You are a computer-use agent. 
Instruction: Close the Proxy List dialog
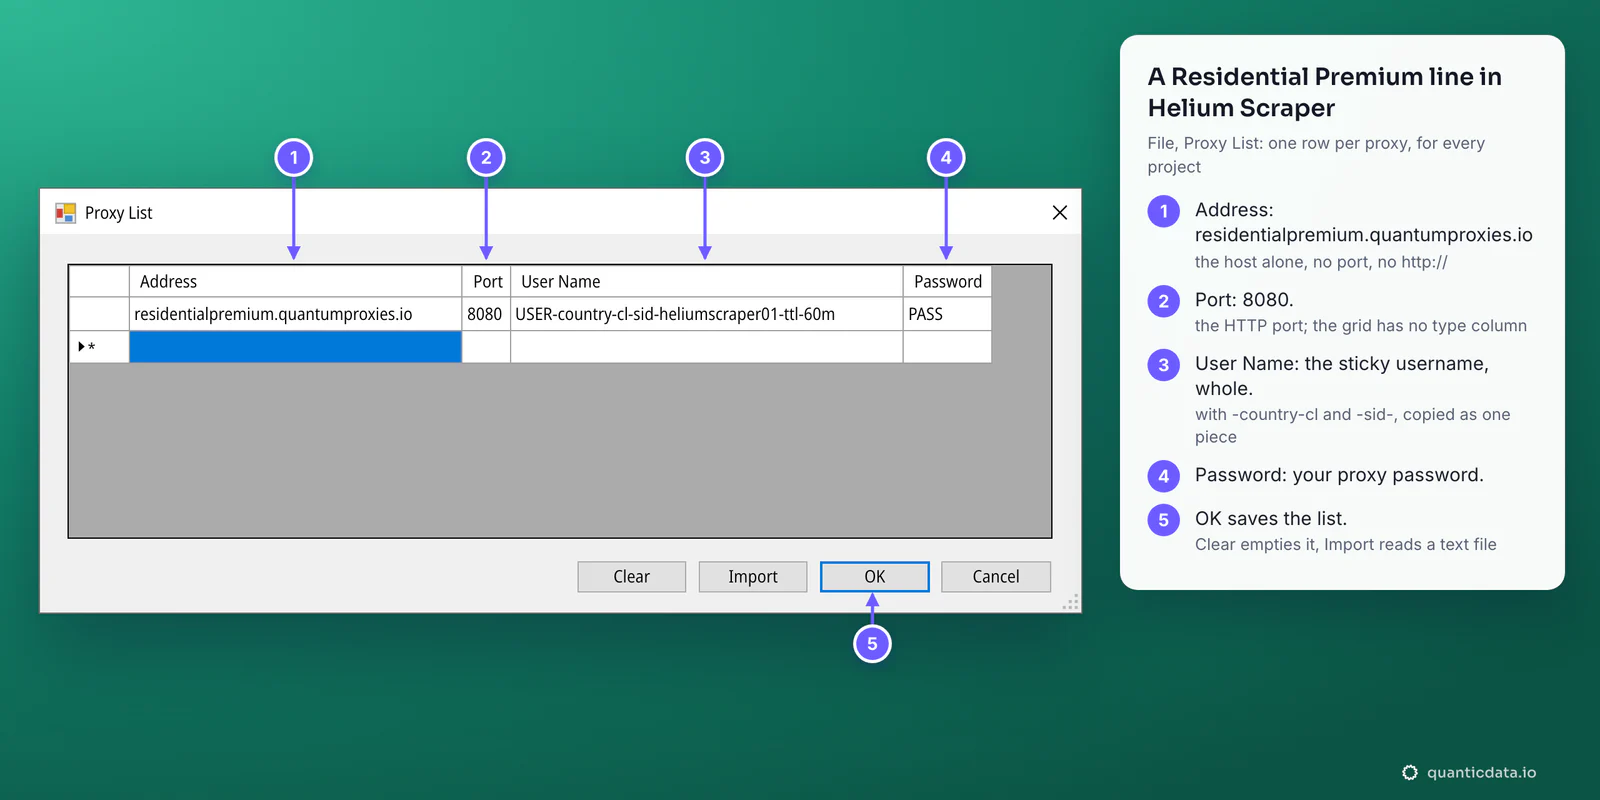[1060, 213]
